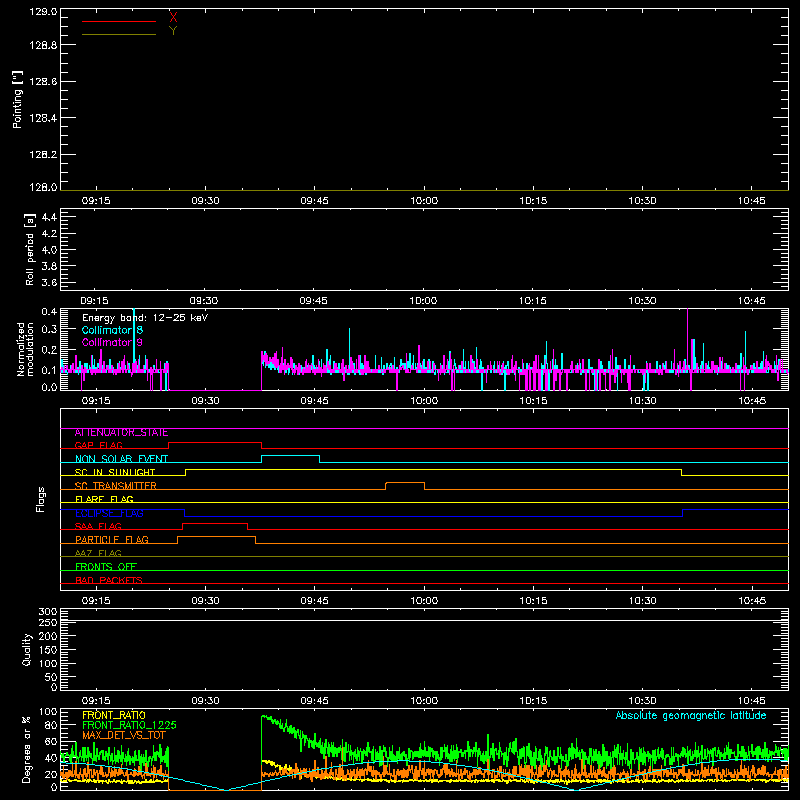Click the 300 tick on Quality axis
Screen dimensions: 800x800
[47, 612]
